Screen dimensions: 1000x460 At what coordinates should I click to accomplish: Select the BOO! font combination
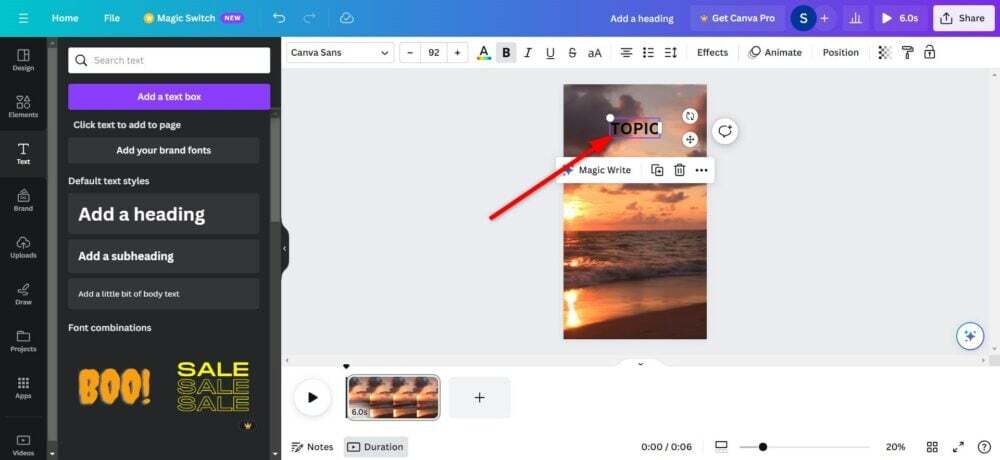pyautogui.click(x=115, y=387)
